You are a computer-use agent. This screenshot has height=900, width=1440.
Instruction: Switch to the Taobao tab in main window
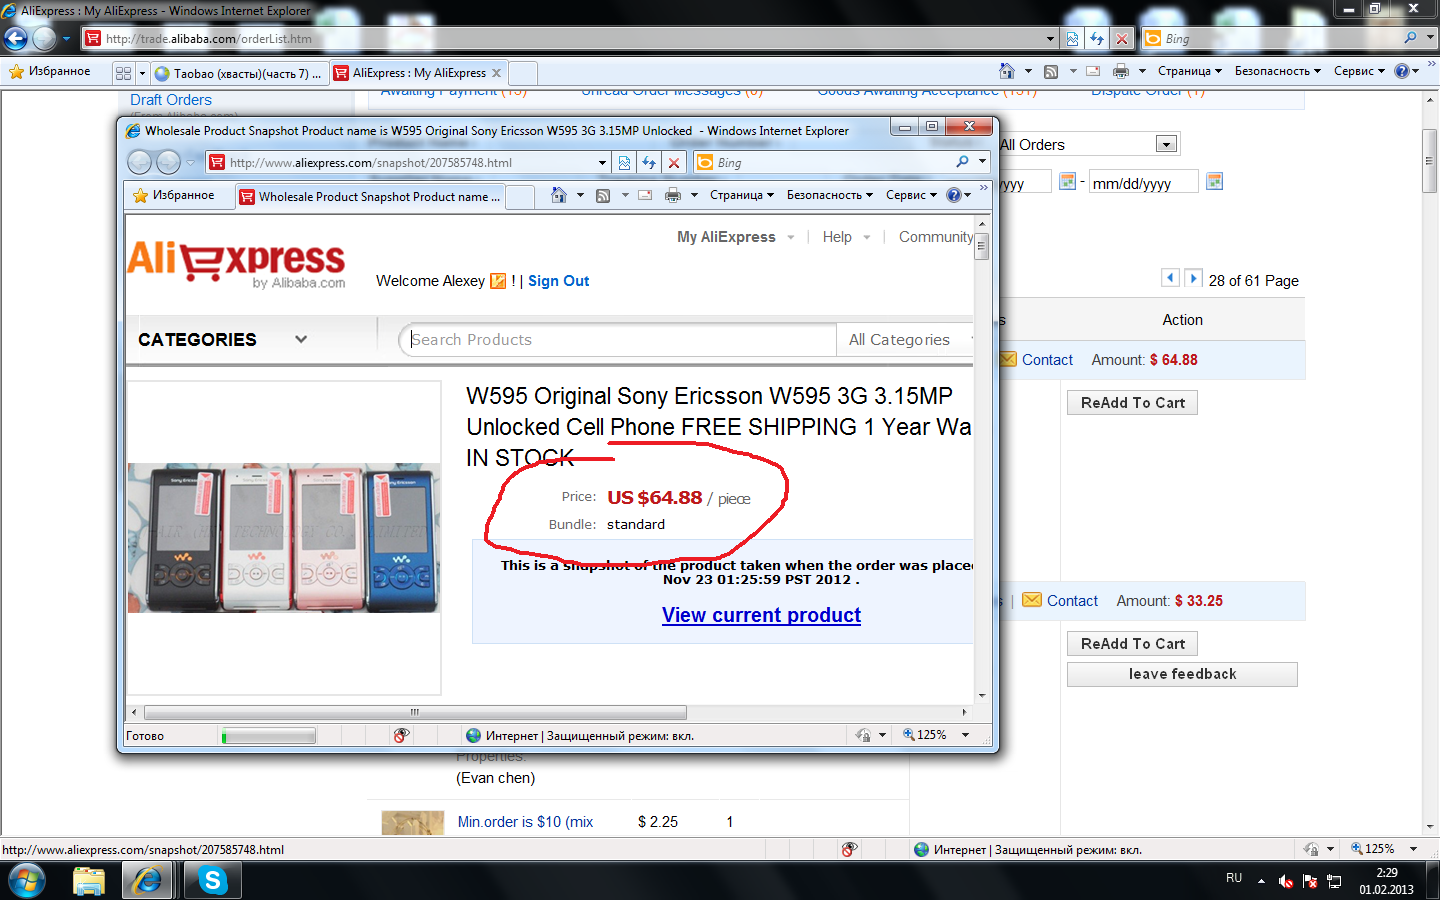tap(239, 73)
